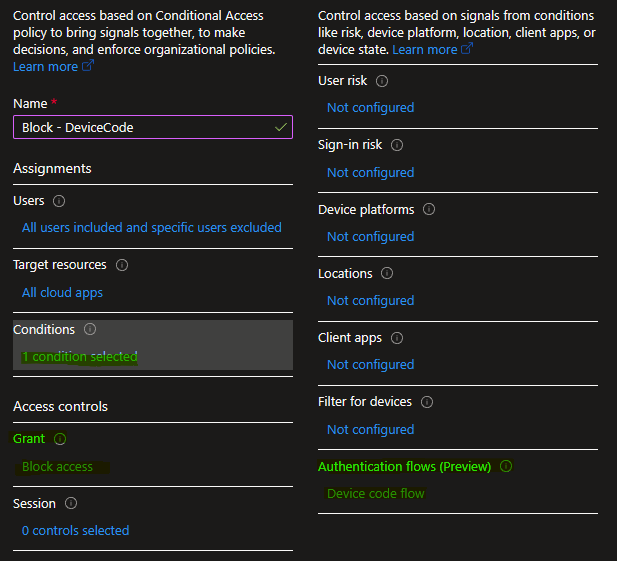The image size is (617, 561).
Task: Open the 'Block access' grant setting
Action: coord(57,467)
